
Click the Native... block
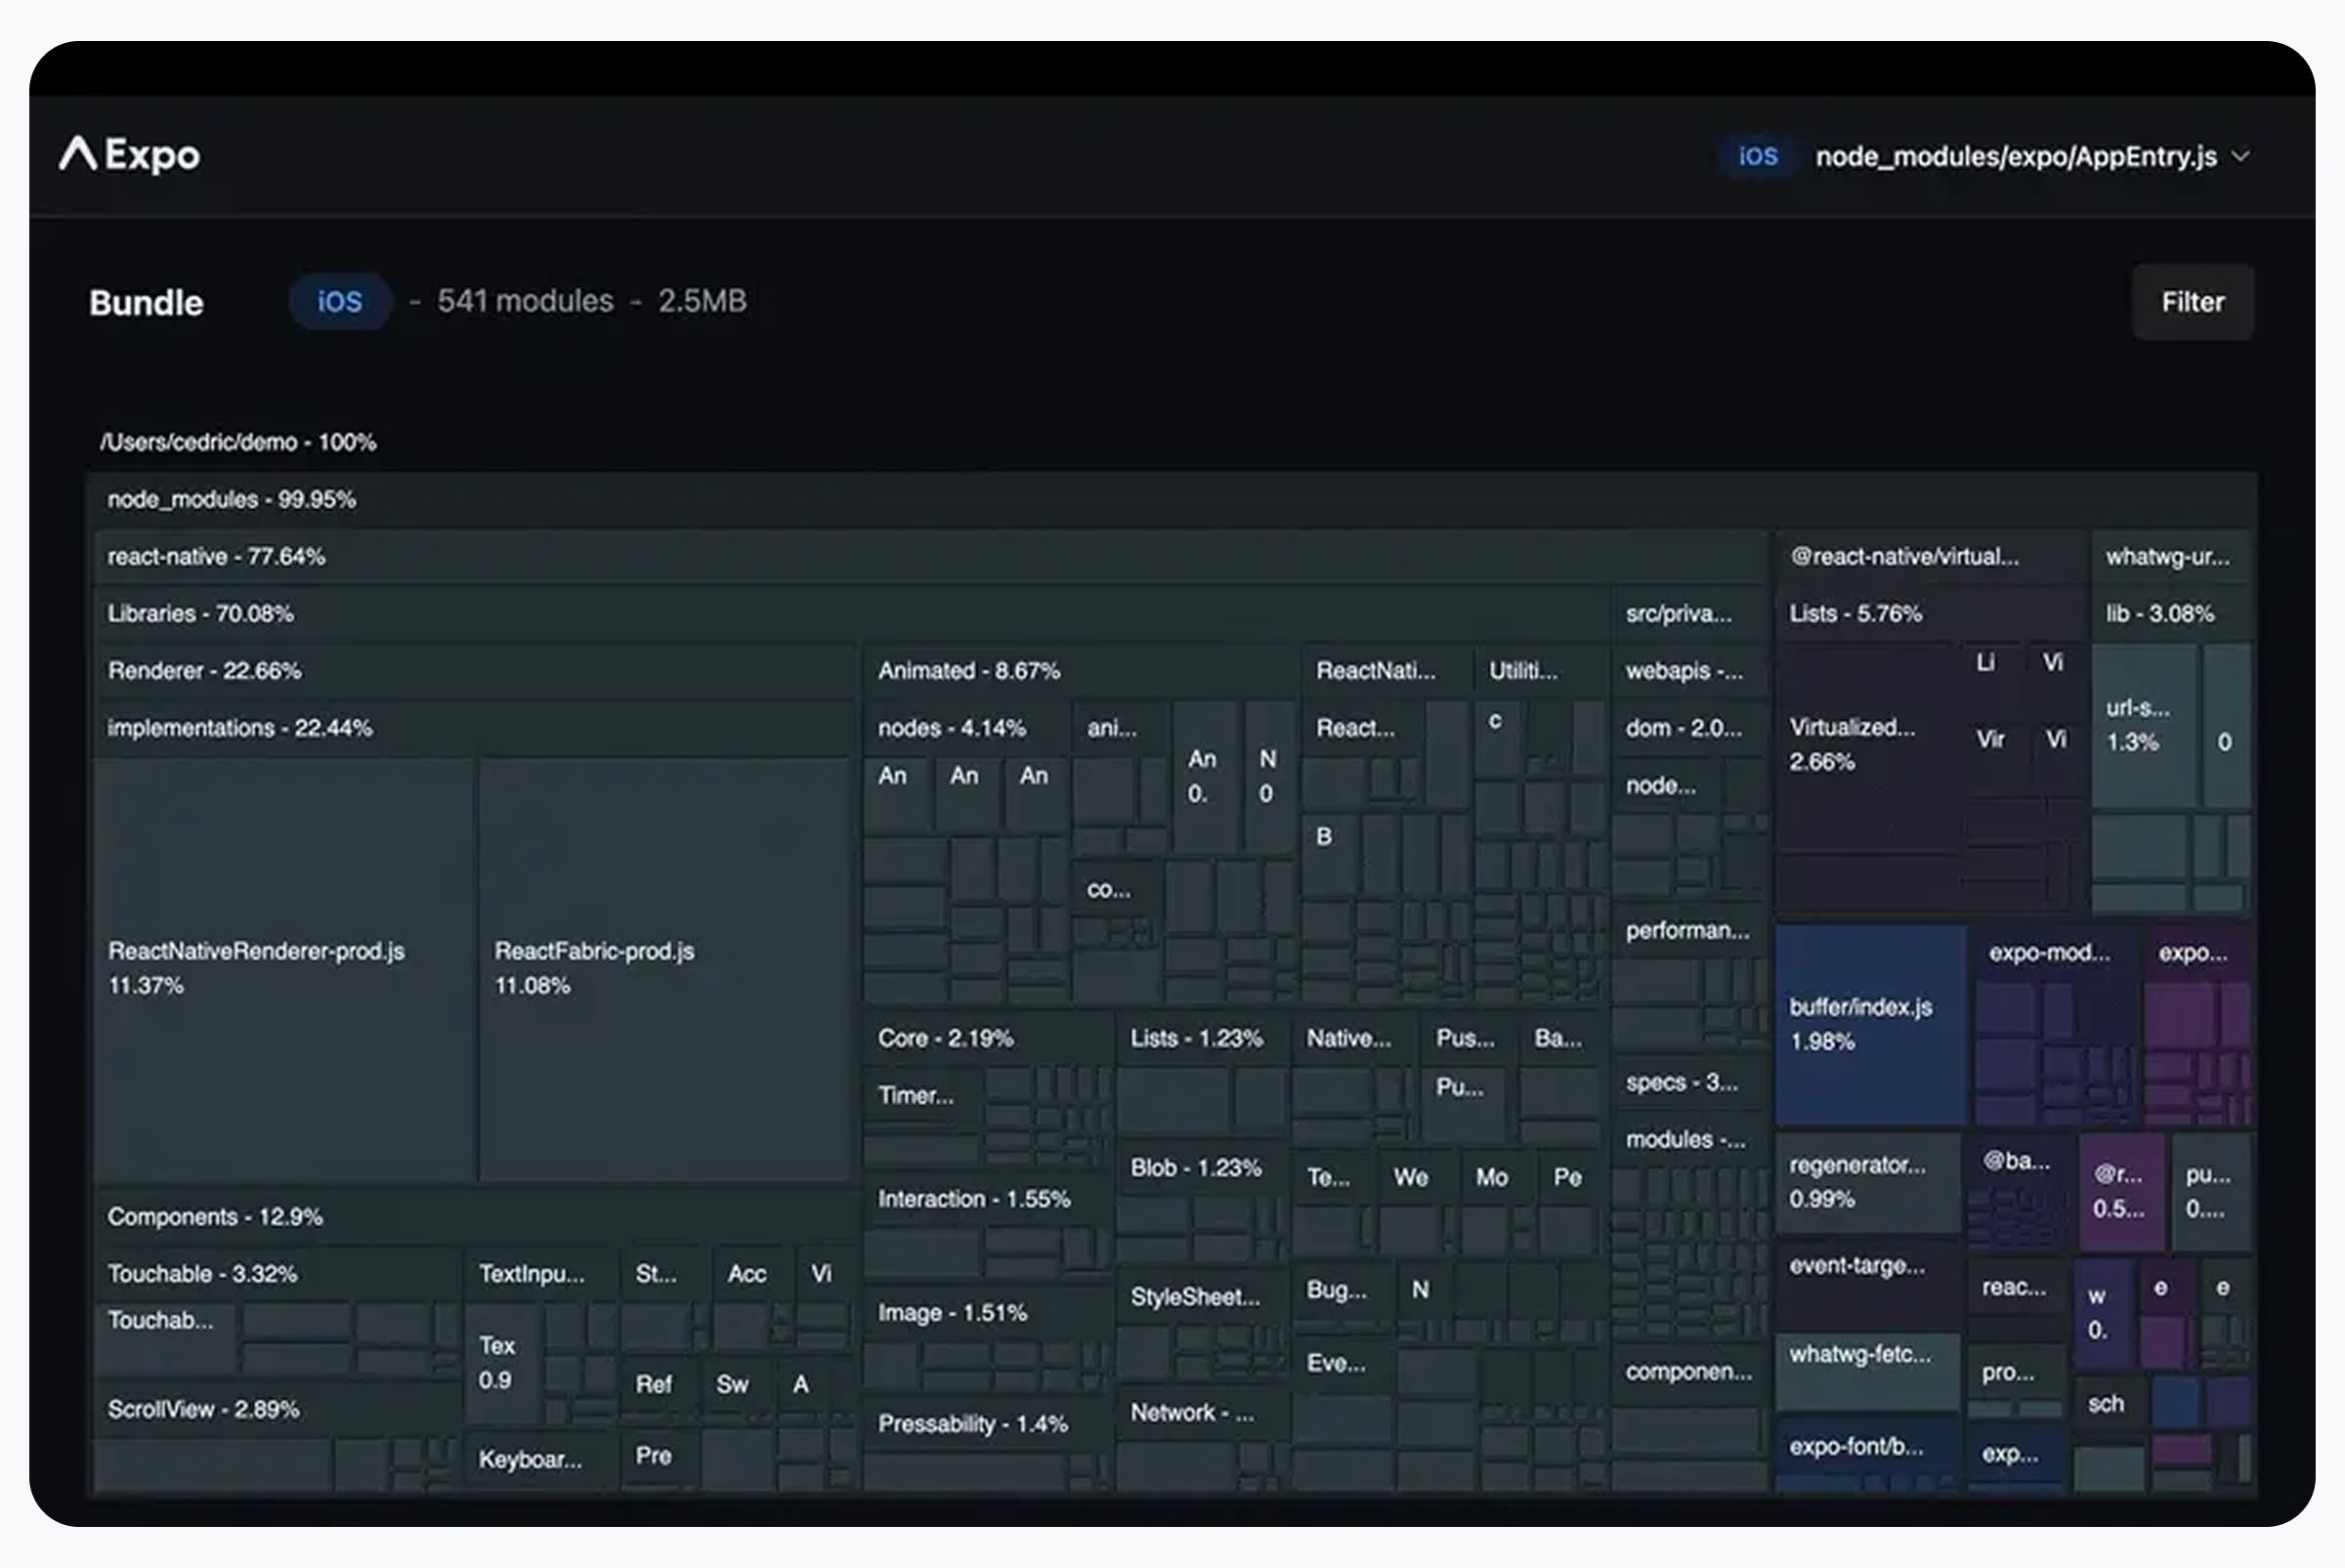coord(1355,1038)
